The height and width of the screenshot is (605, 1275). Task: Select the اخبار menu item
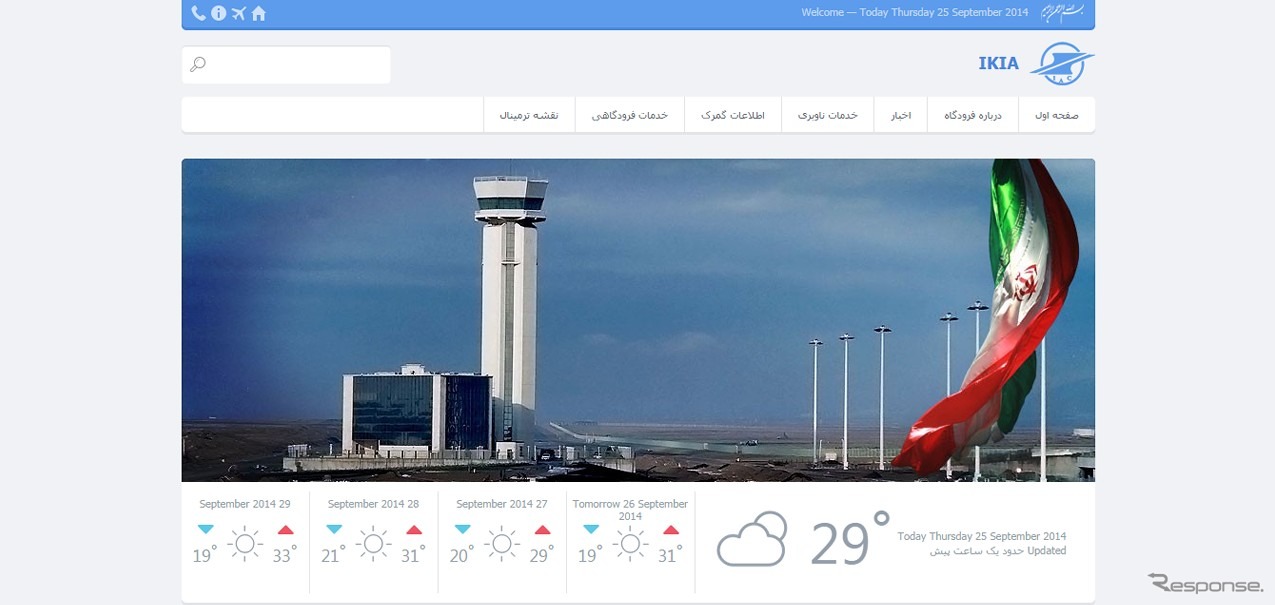coord(901,116)
